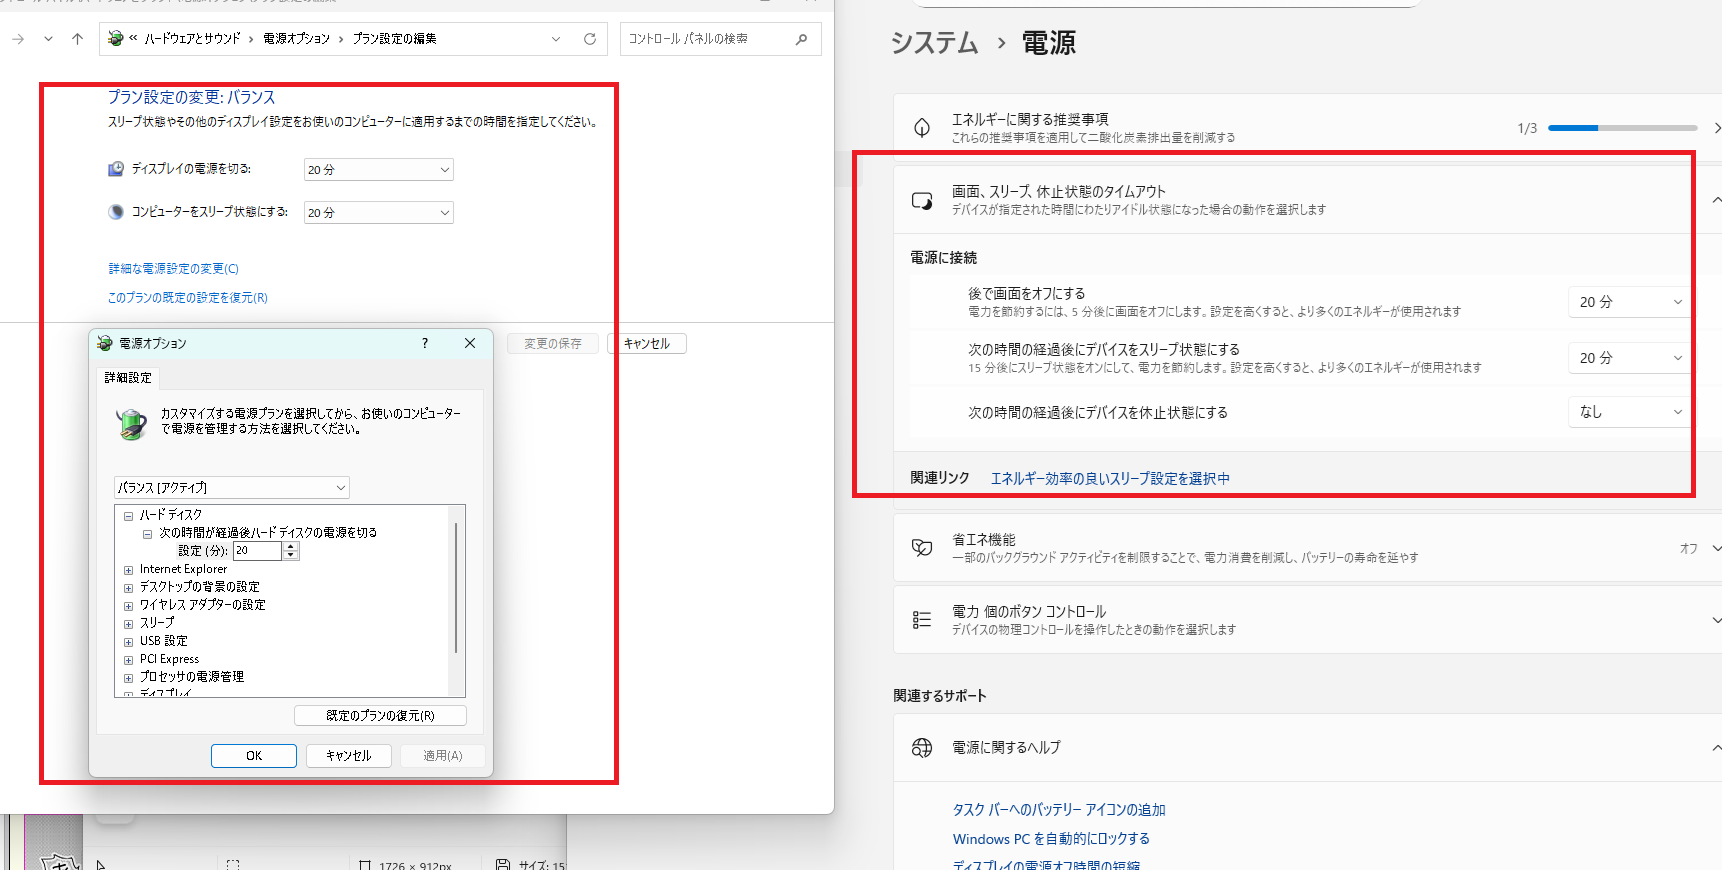Click the energy recommendations progress bar
1722x870 pixels.
point(1622,128)
